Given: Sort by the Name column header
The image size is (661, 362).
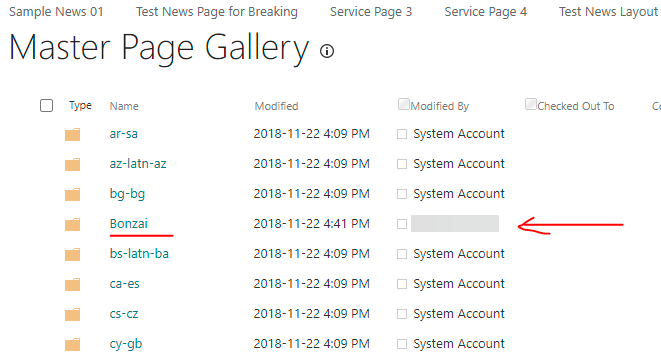Looking at the screenshot, I should 124,106.
